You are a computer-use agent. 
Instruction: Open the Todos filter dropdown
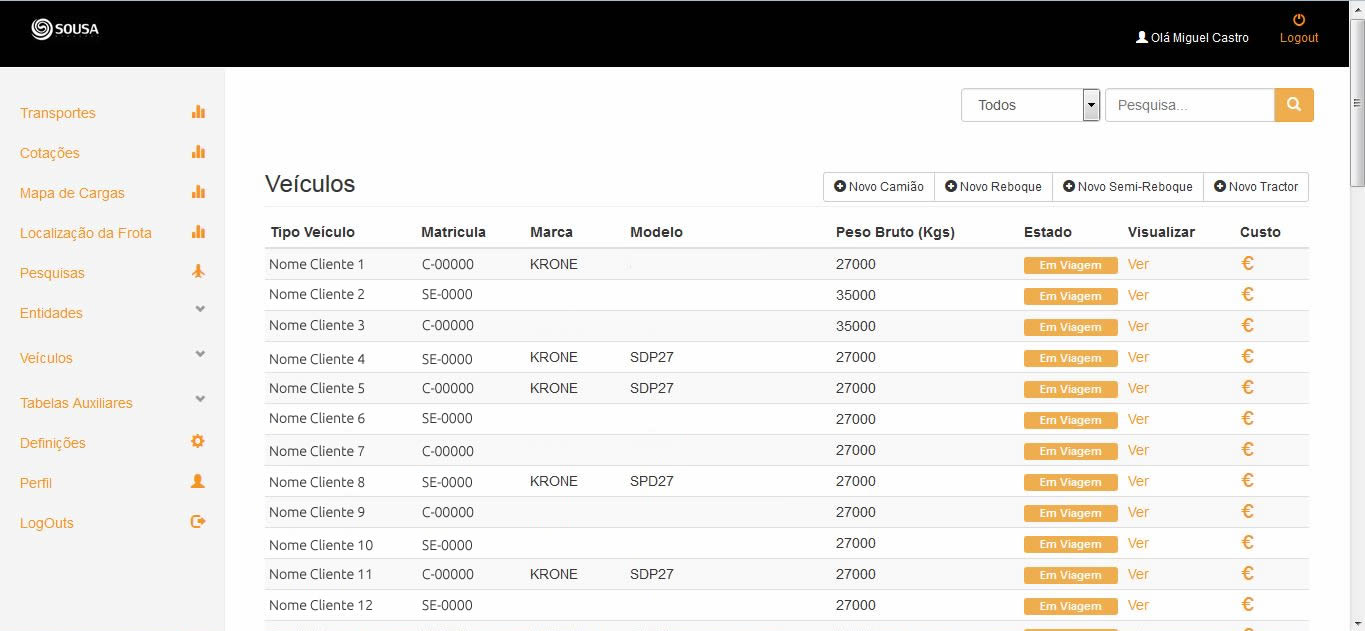coord(1030,105)
